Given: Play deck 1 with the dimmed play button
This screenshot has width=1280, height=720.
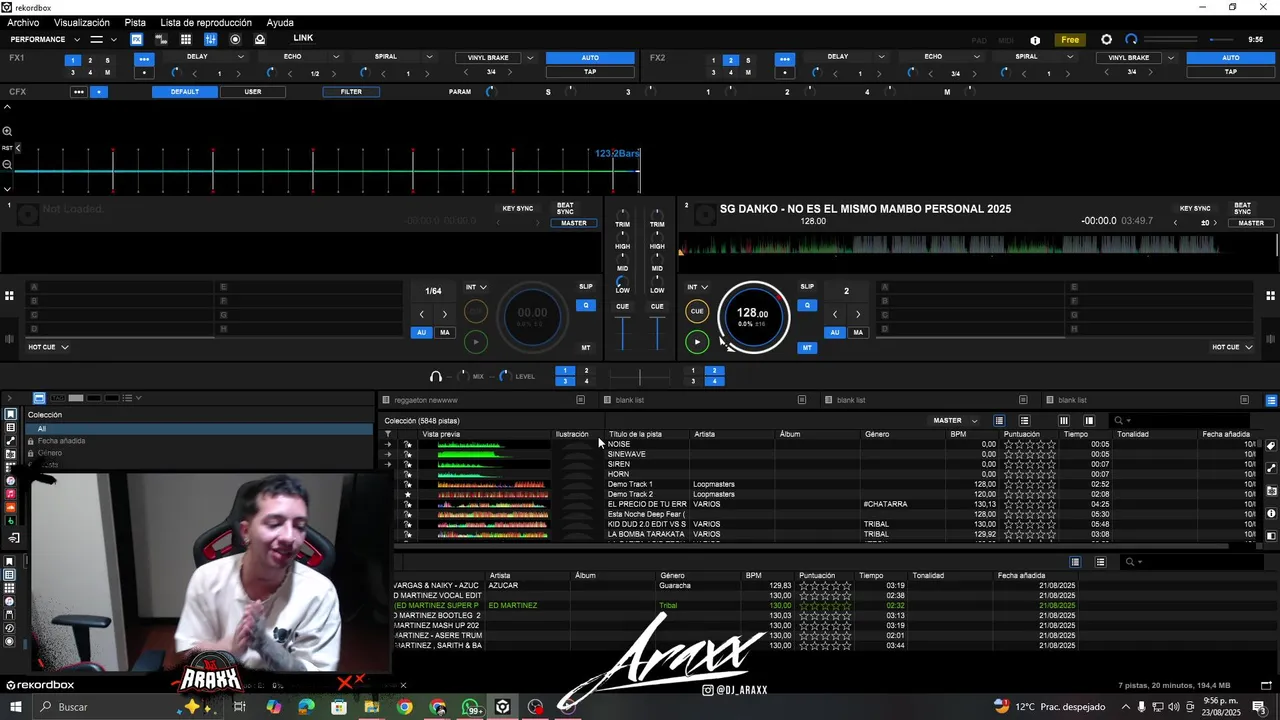Looking at the screenshot, I should [476, 342].
